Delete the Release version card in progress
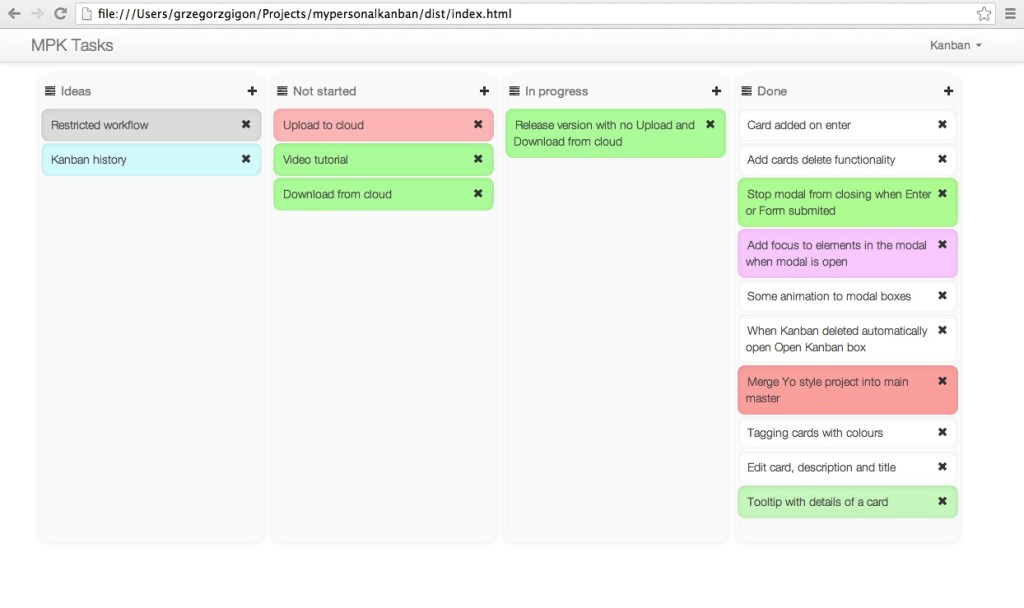The height and width of the screenshot is (608, 1024). [x=710, y=125]
